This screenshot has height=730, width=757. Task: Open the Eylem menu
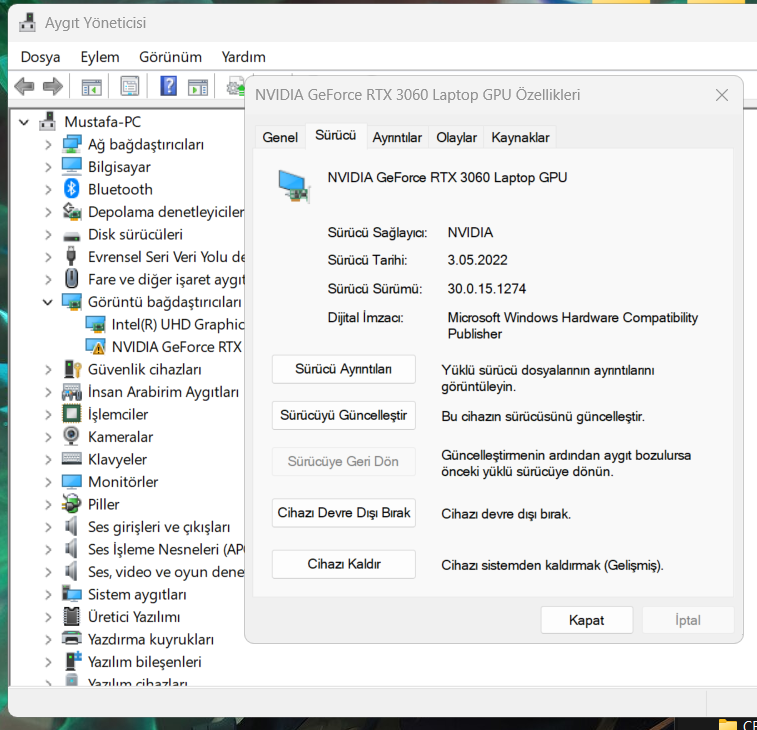click(x=100, y=57)
